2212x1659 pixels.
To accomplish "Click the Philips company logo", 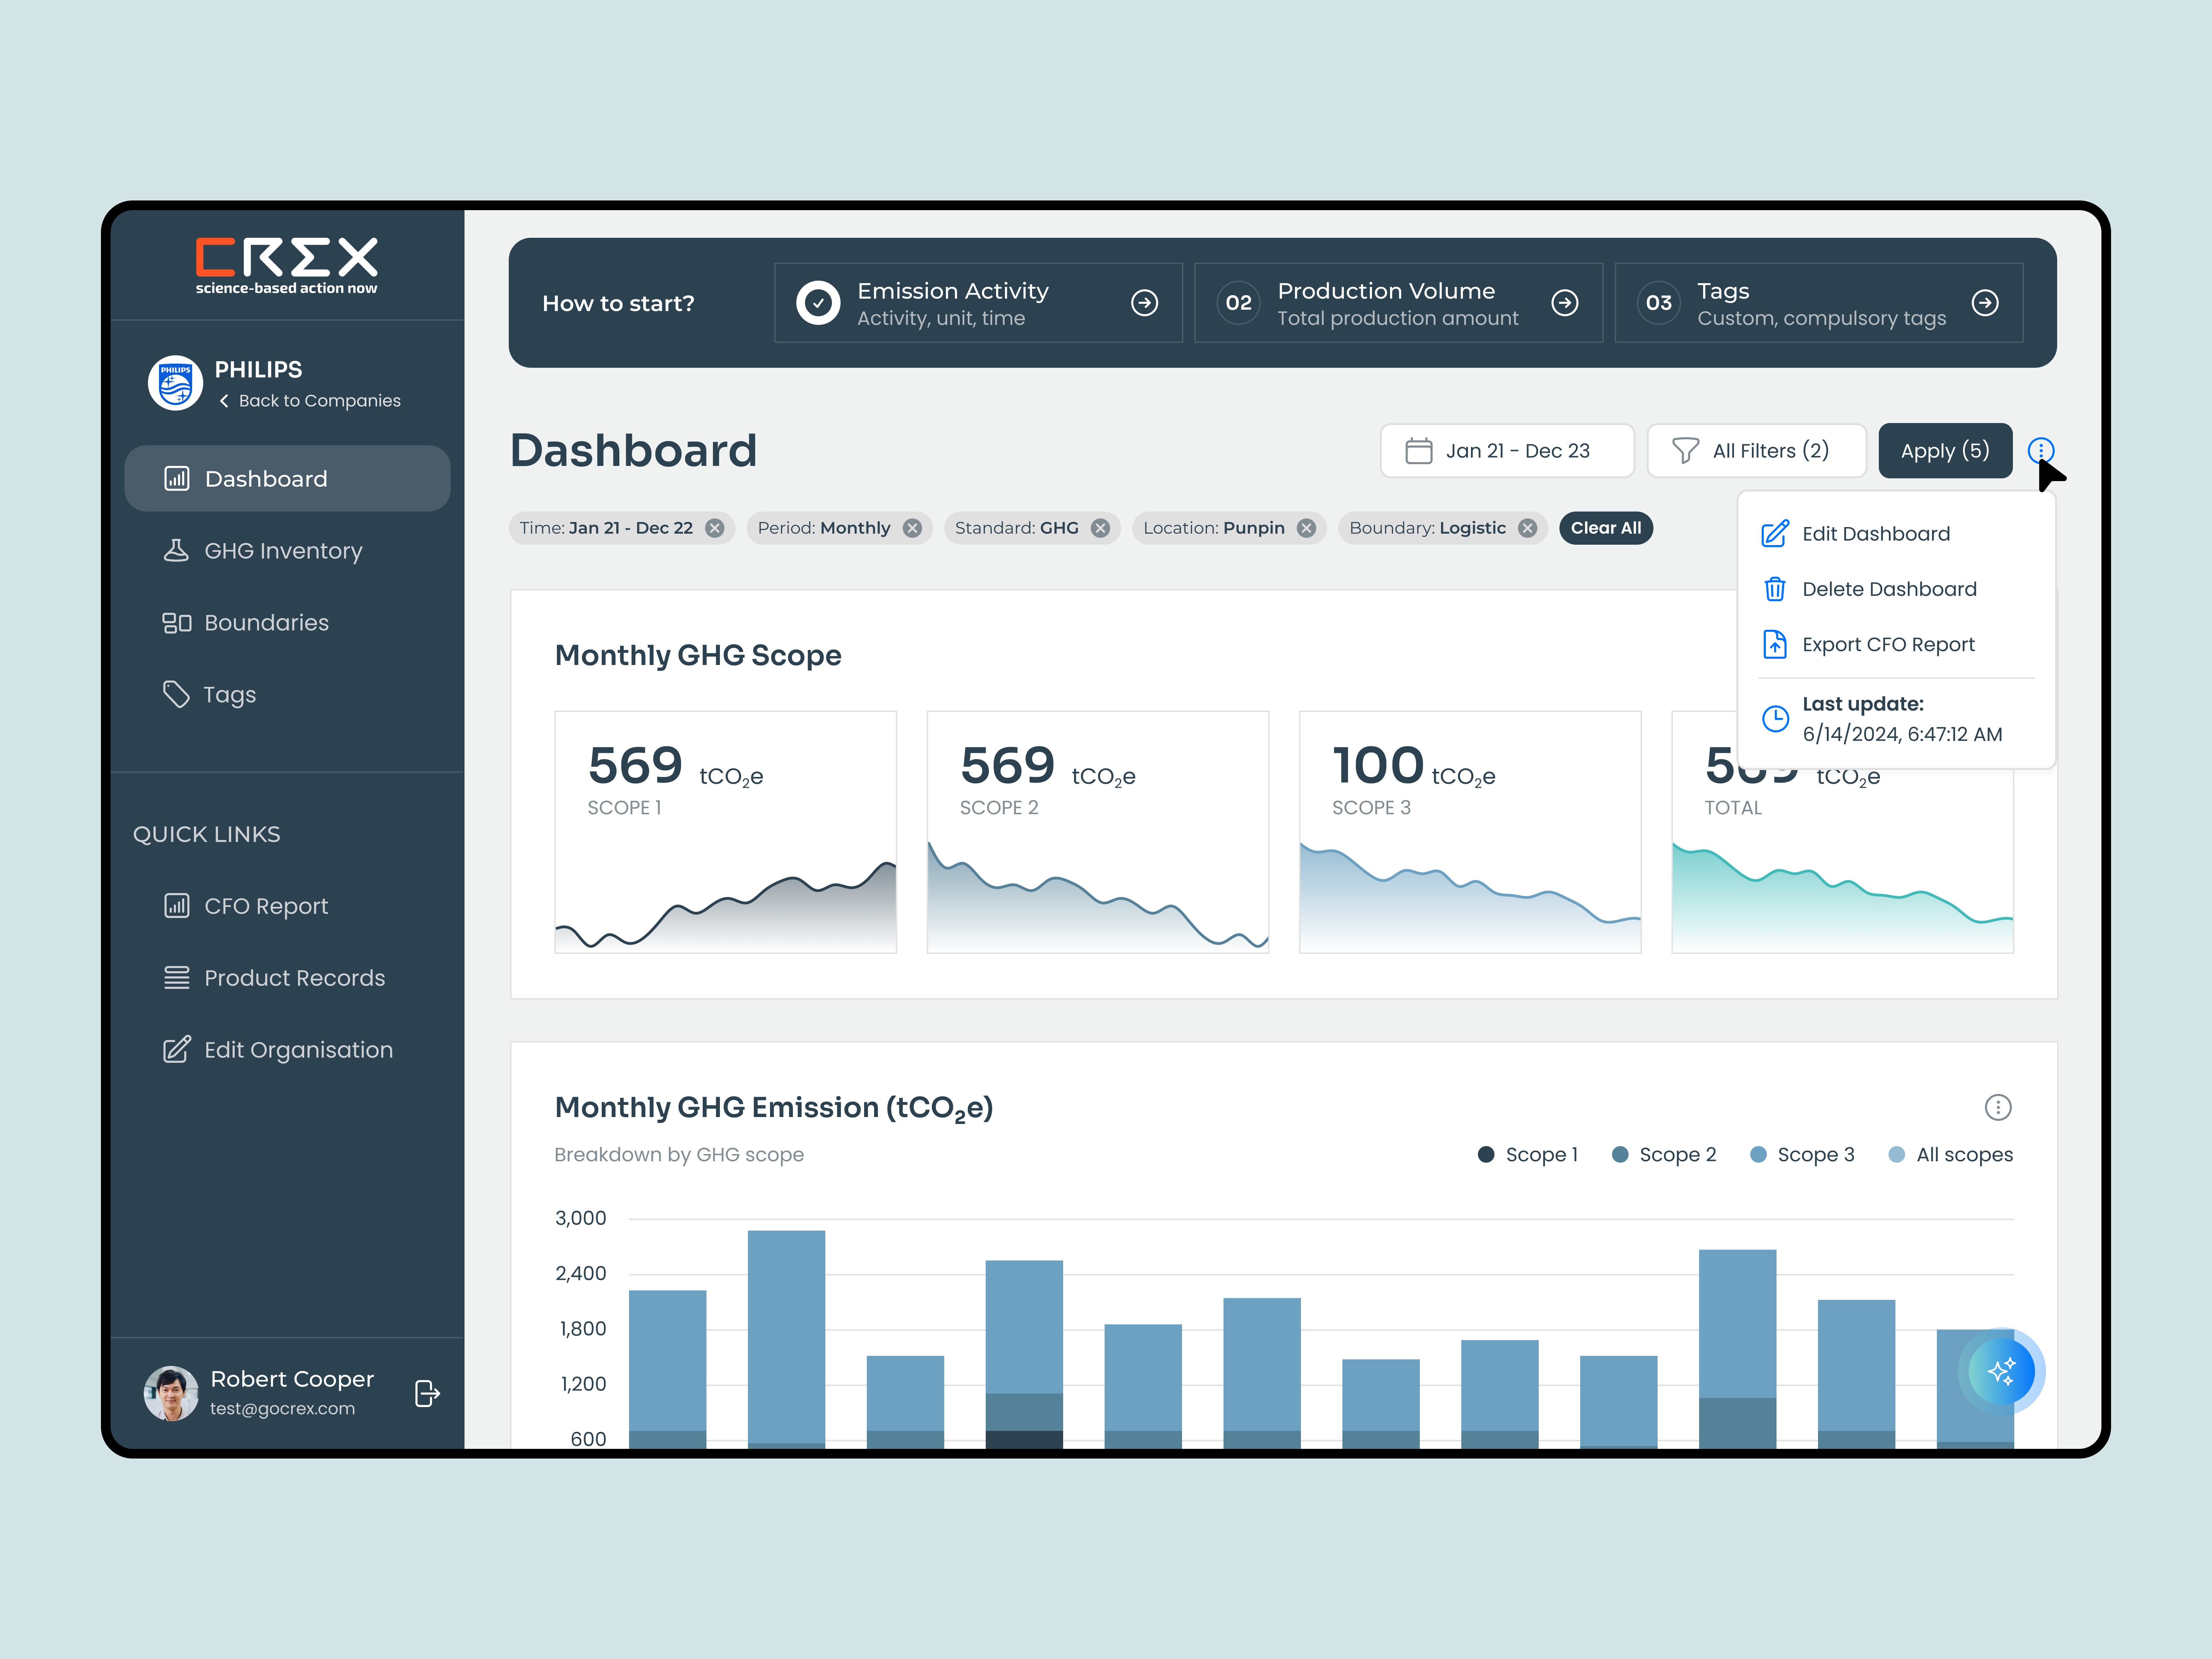I will (175, 383).
